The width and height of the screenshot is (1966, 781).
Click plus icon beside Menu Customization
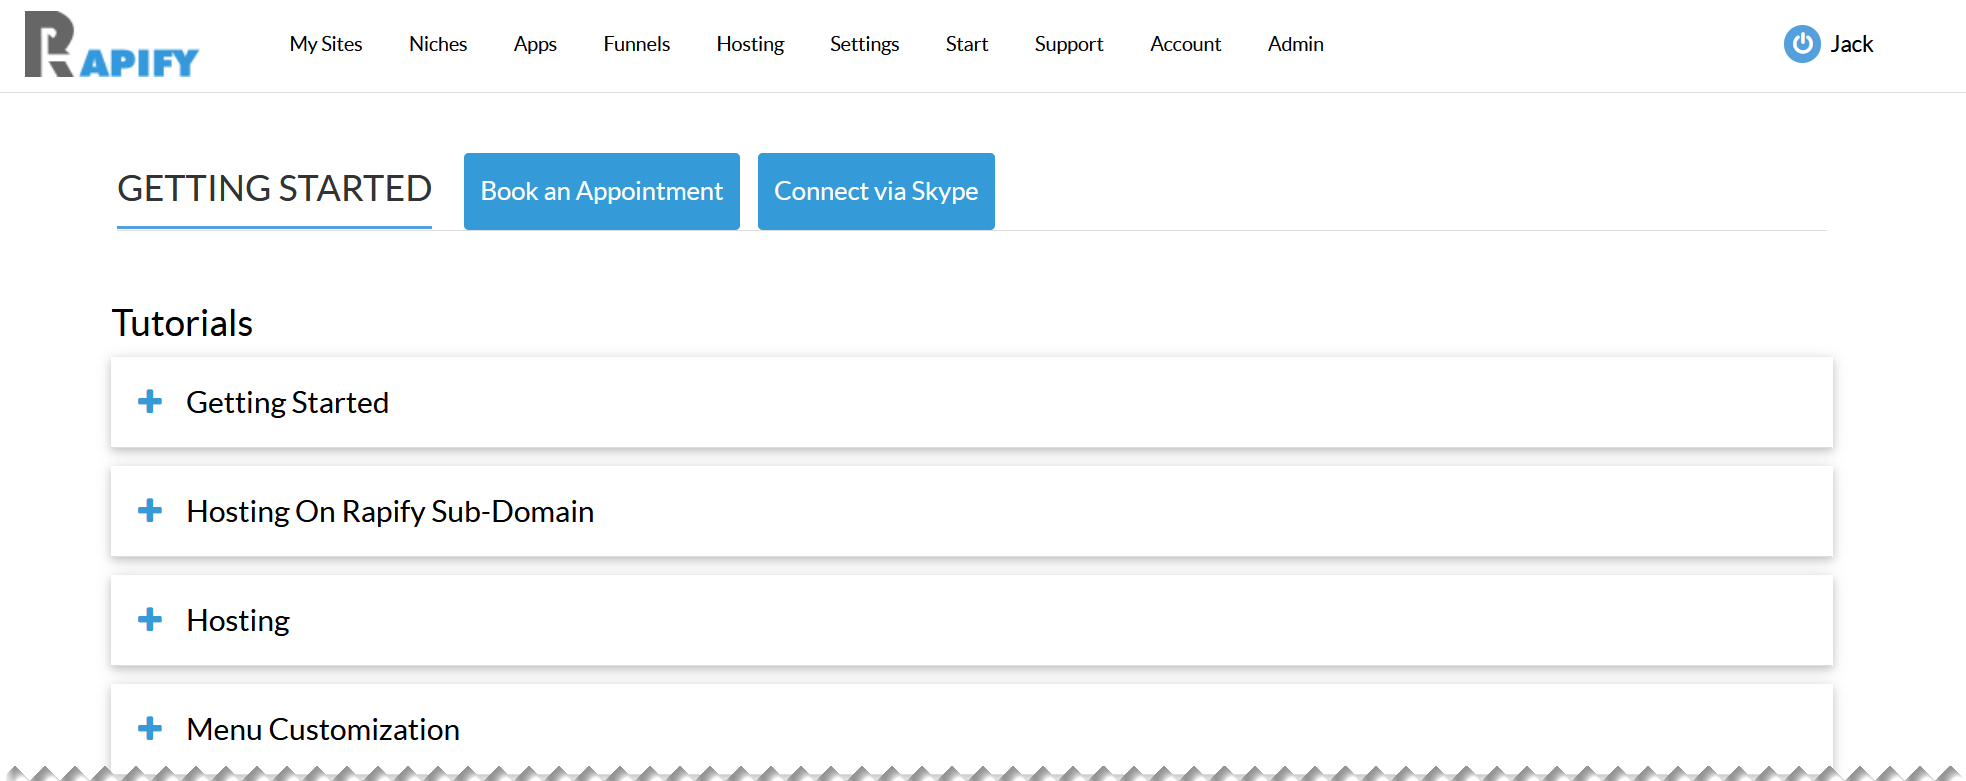tap(150, 729)
